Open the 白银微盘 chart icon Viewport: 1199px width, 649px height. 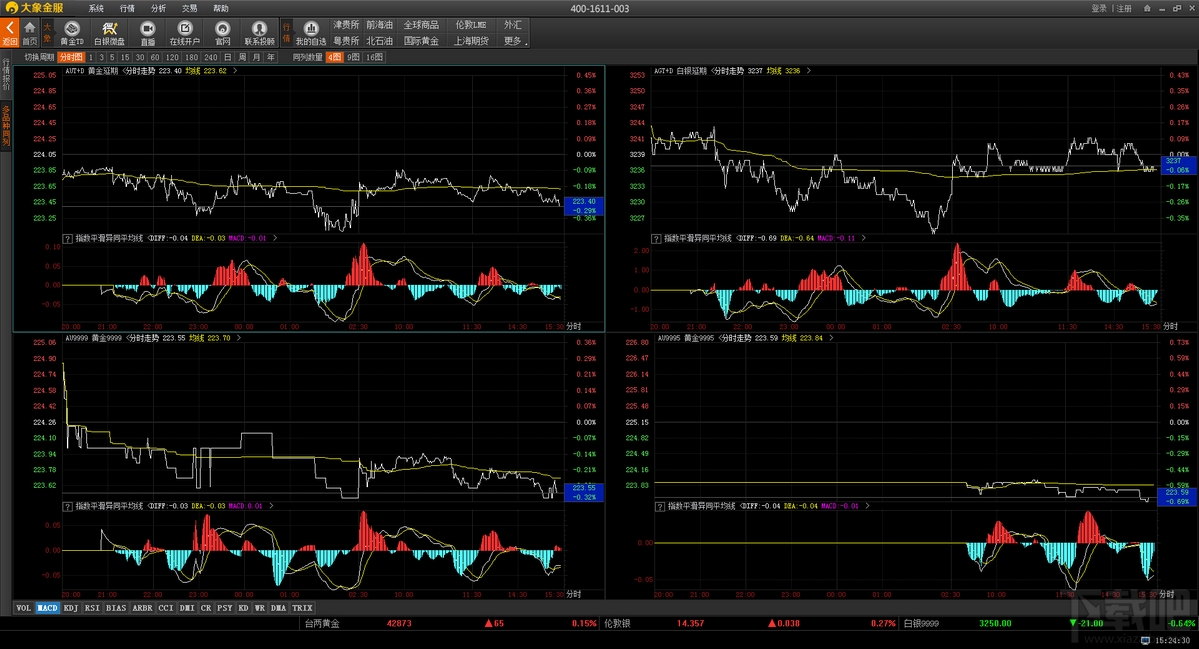(x=109, y=33)
